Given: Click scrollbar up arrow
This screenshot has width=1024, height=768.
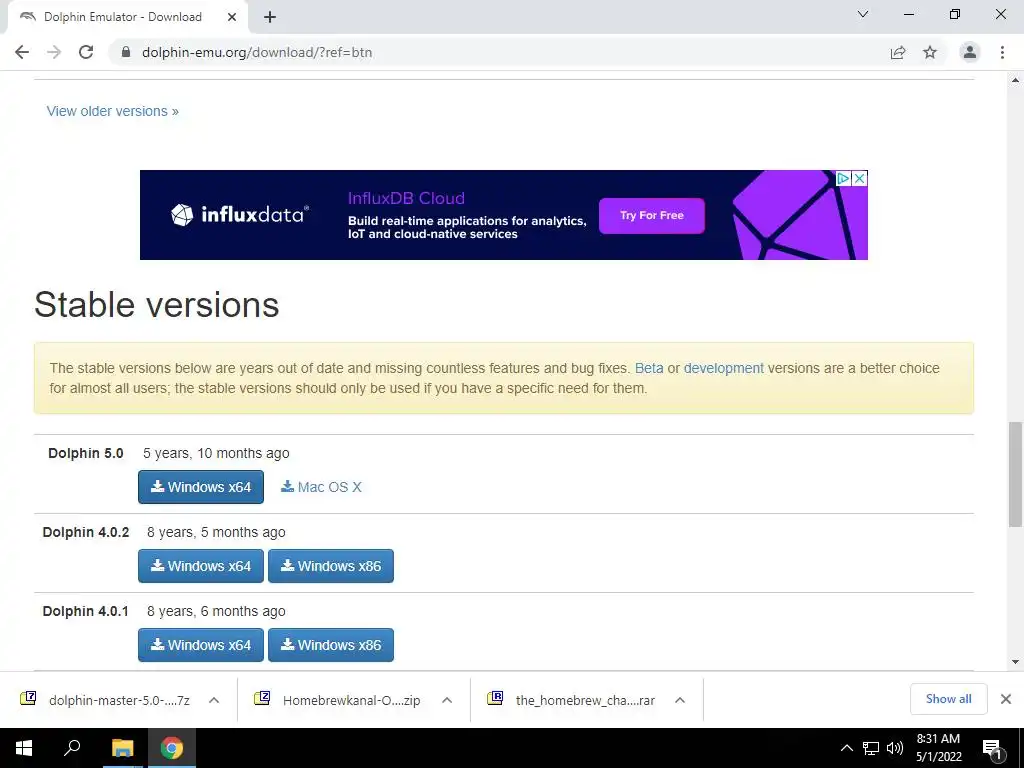Looking at the screenshot, I should coord(1015,80).
